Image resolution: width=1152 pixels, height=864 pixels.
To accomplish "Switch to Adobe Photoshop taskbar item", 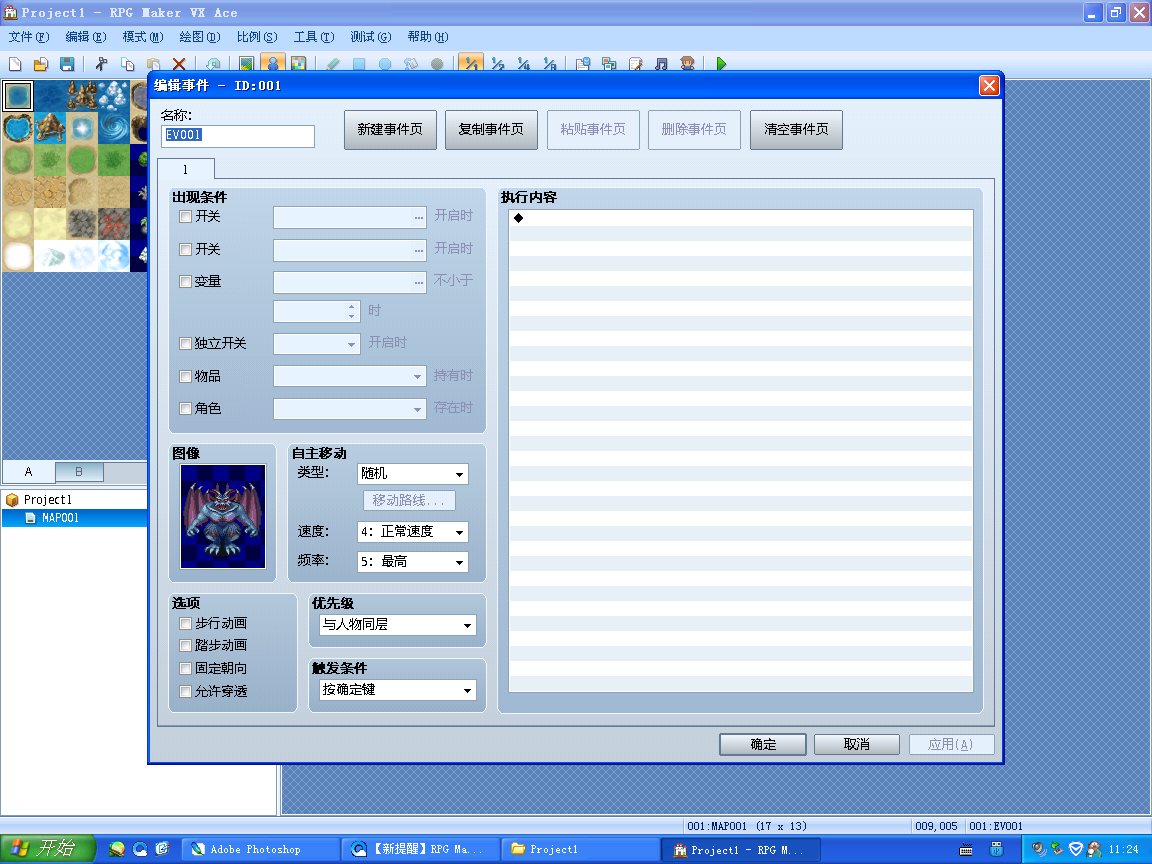I will pos(260,849).
